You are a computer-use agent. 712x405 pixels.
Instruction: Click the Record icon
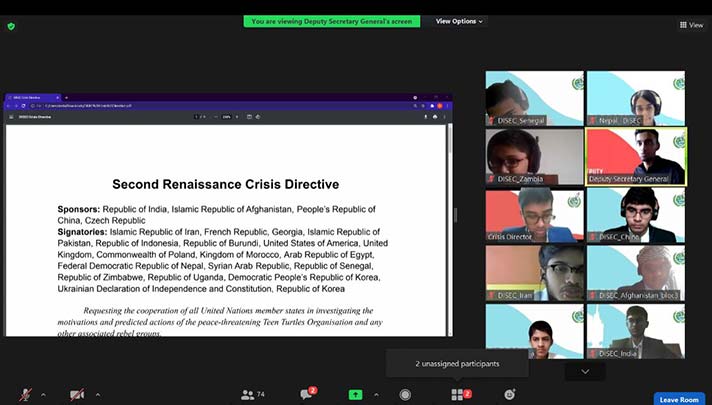click(405, 394)
